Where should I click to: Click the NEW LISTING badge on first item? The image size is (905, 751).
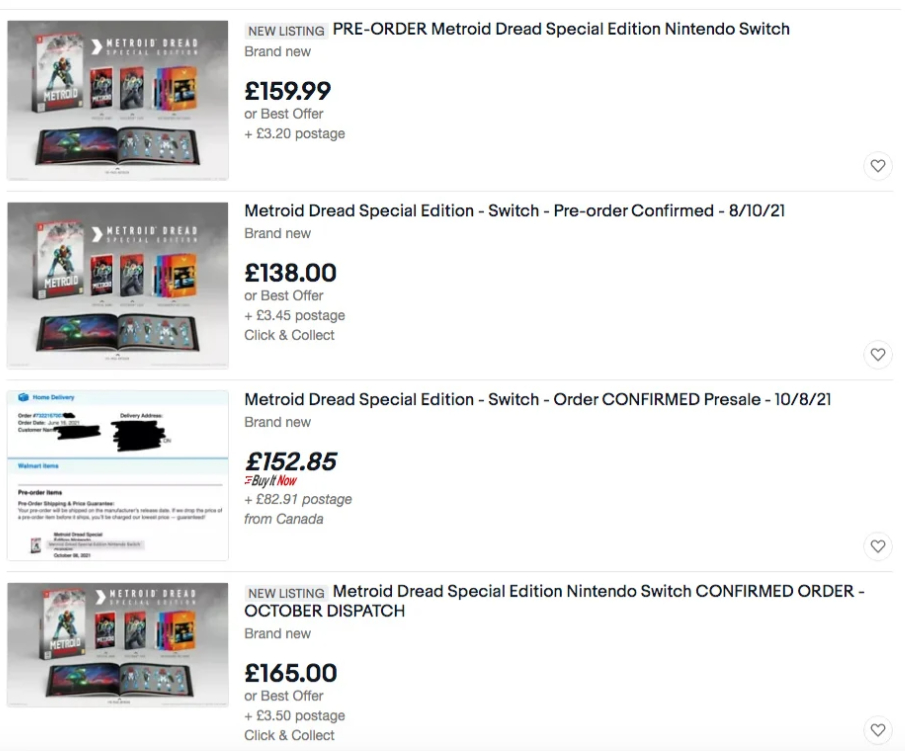[286, 31]
